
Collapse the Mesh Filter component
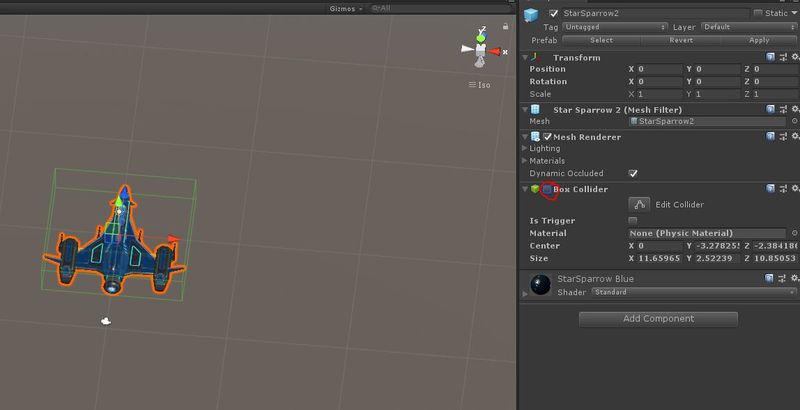tap(525, 110)
